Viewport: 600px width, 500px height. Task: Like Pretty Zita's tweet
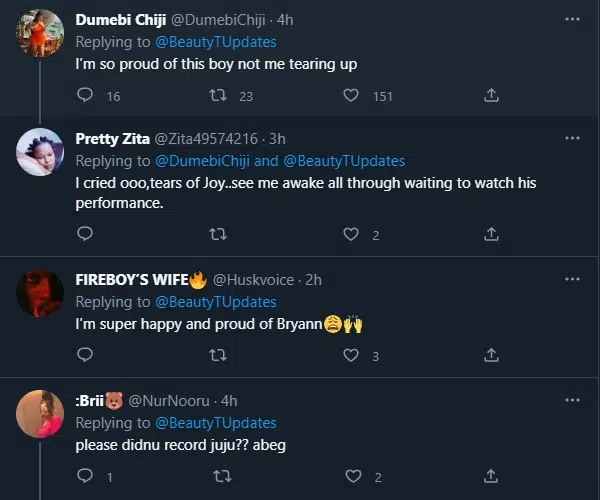coord(351,234)
